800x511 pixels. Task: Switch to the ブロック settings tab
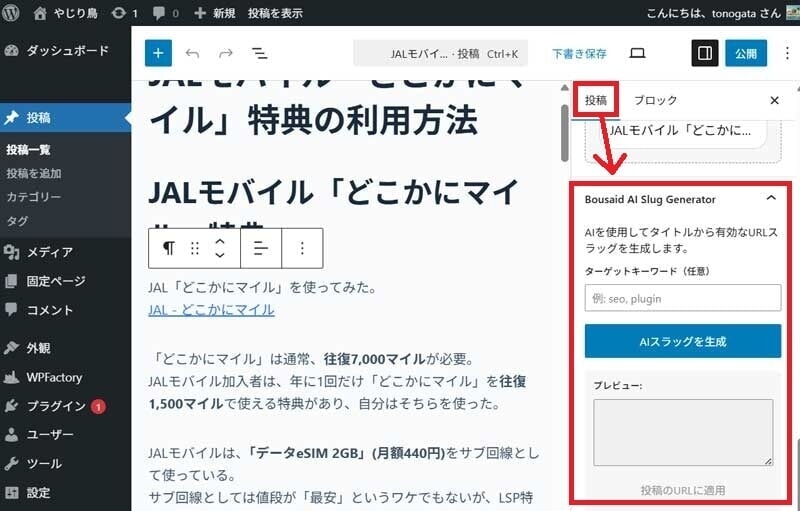[655, 100]
